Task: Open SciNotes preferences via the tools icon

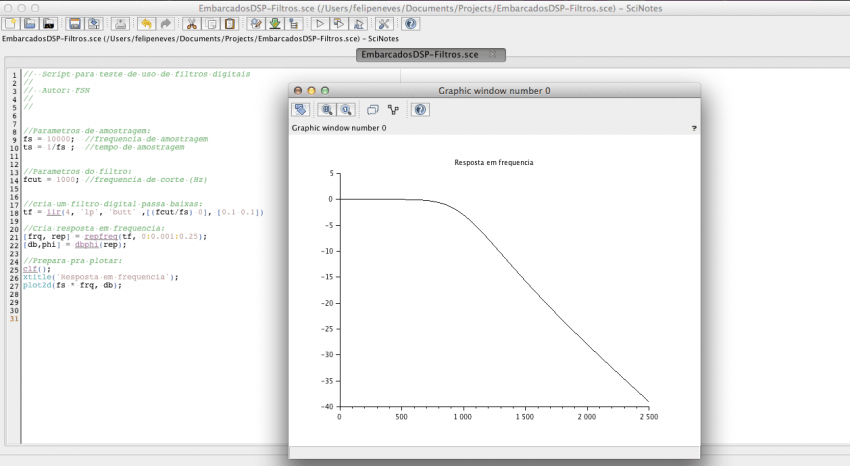Action: point(384,24)
